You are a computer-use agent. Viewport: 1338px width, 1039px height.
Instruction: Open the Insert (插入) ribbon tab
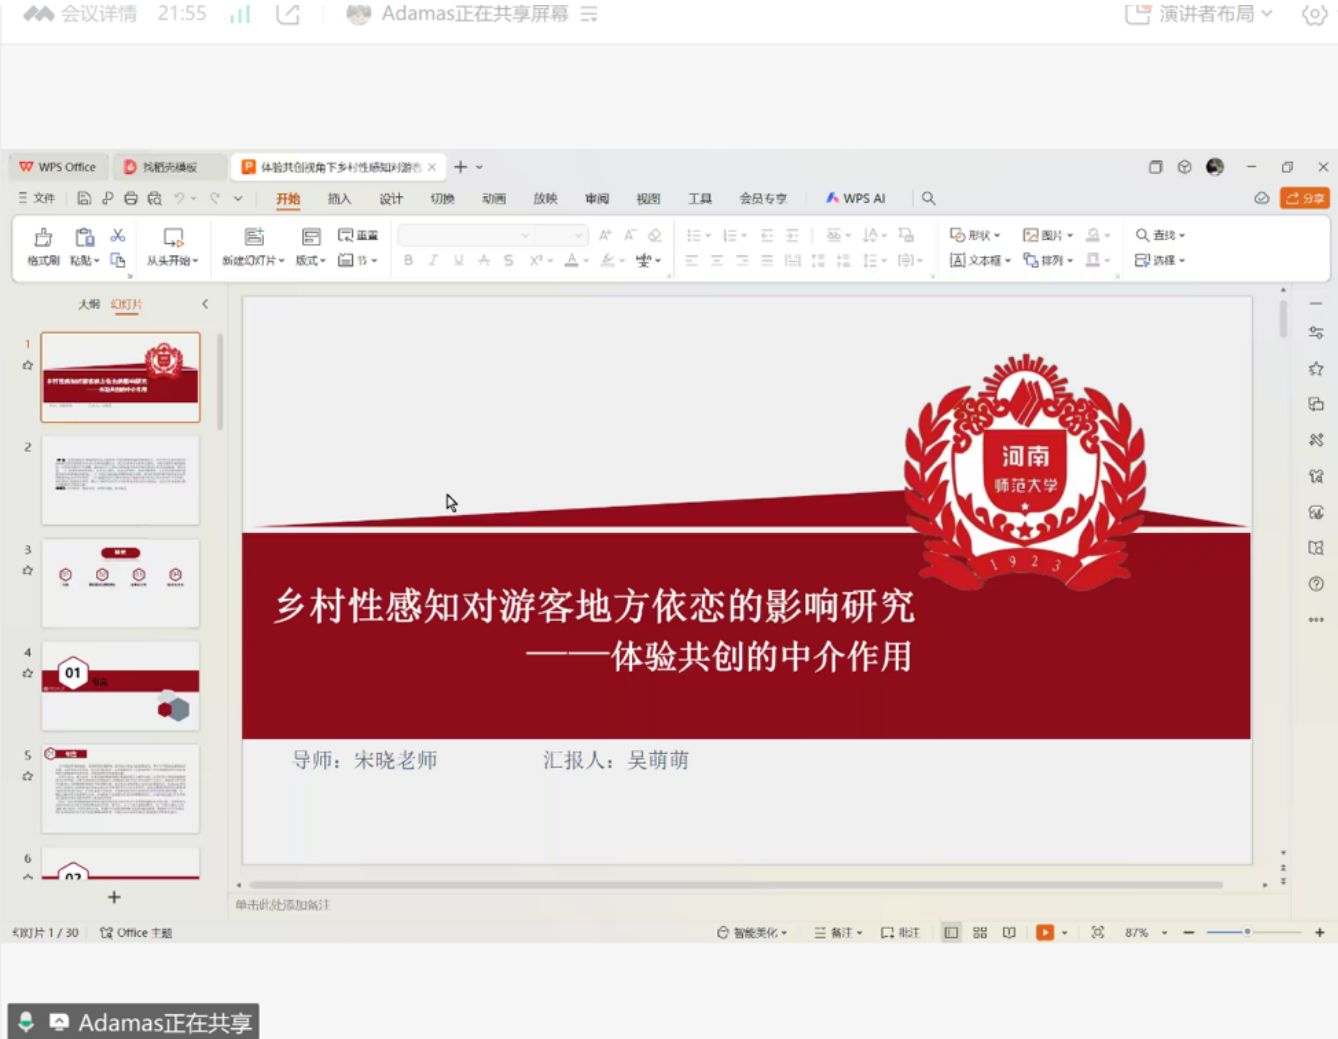[339, 198]
